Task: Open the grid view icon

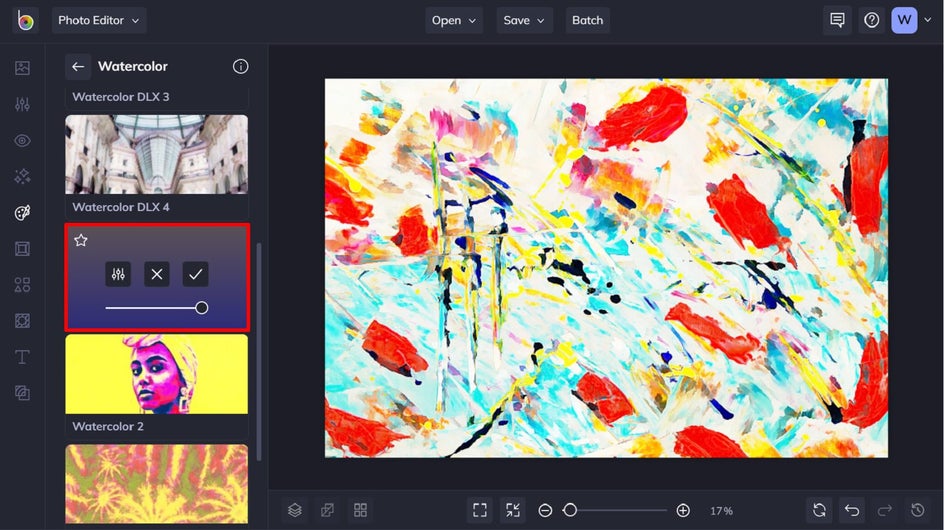Action: pyautogui.click(x=361, y=511)
